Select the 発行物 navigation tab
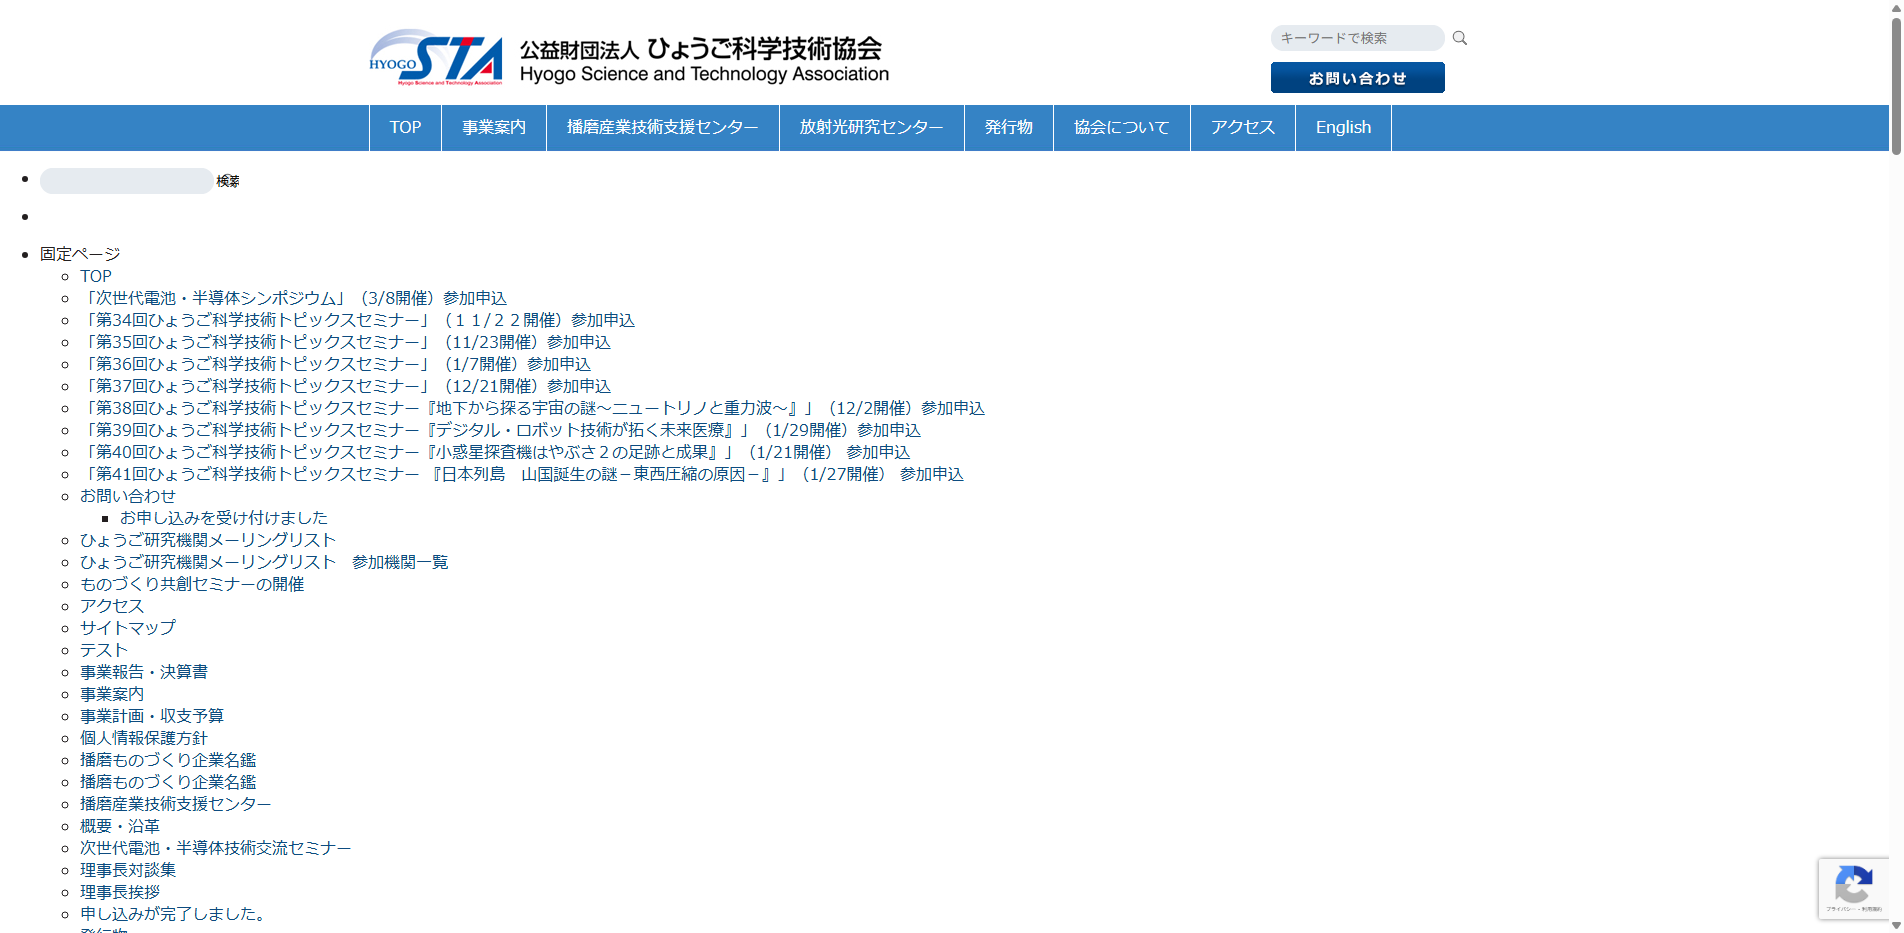The width and height of the screenshot is (1904, 933). pyautogui.click(x=1008, y=127)
